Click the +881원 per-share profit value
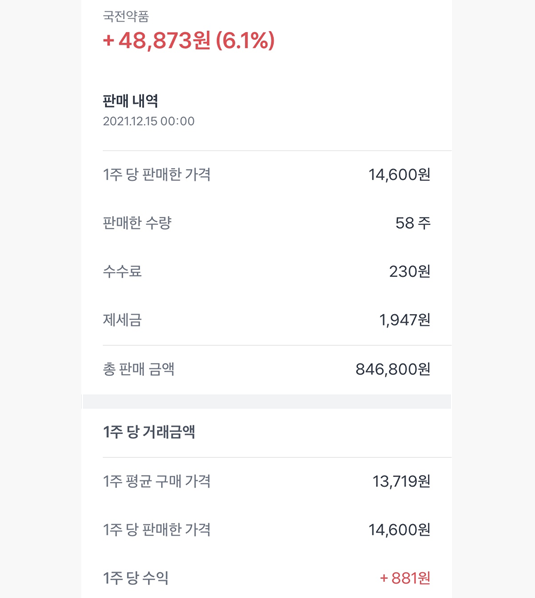Image resolution: width=535 pixels, height=598 pixels. 405,578
